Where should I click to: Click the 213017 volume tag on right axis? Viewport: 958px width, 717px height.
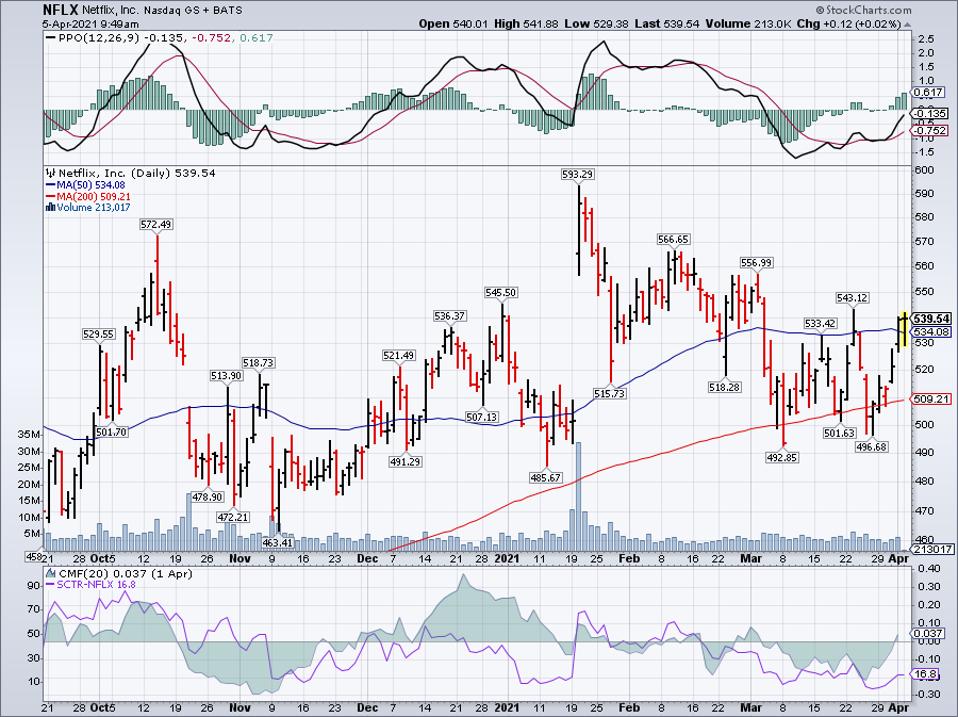point(933,550)
